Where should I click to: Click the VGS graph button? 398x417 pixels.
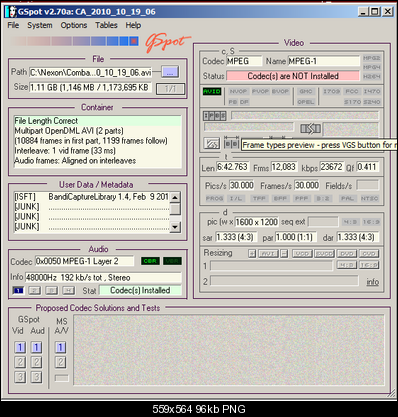point(212,144)
